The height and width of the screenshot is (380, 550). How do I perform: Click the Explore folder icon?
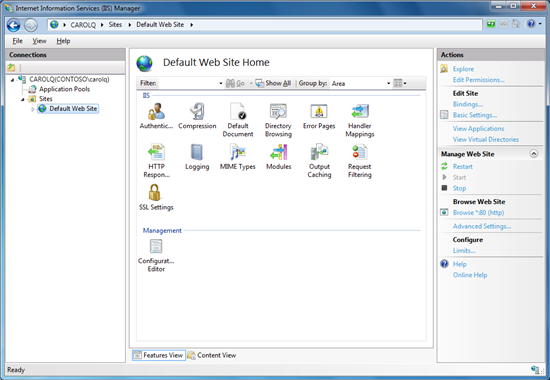444,69
